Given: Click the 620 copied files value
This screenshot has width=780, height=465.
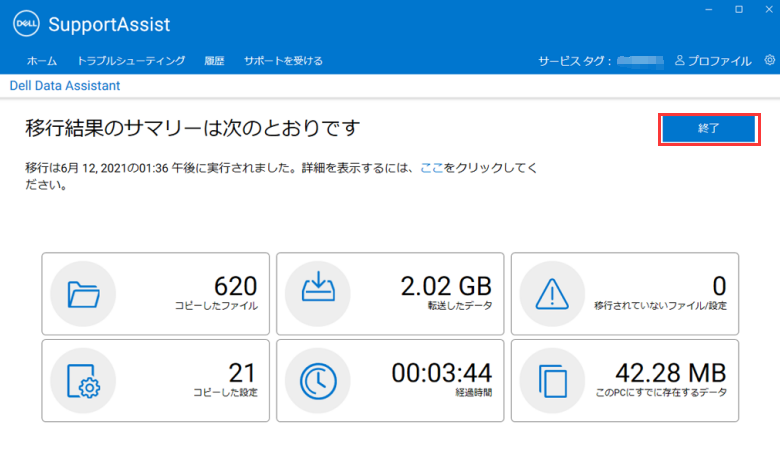Looking at the screenshot, I should [x=235, y=286].
